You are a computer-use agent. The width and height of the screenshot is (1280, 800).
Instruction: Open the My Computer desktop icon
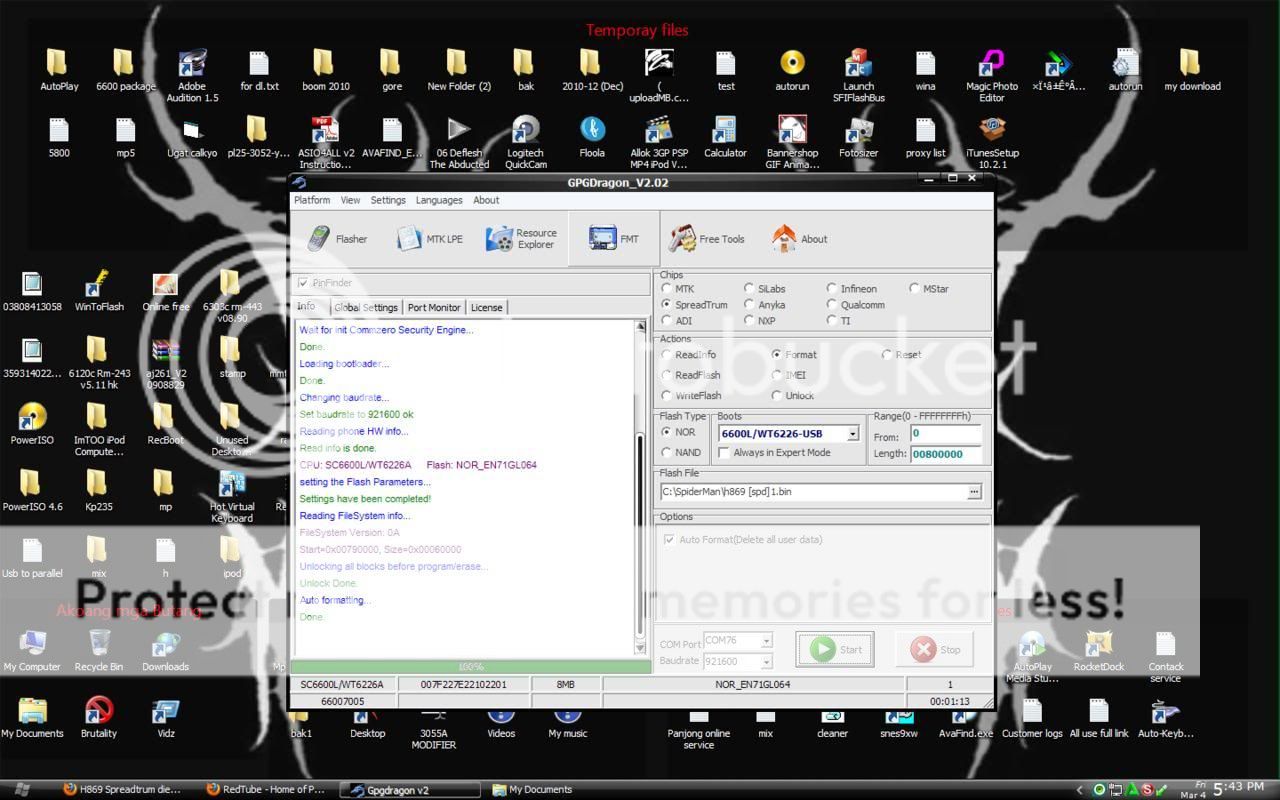[32, 650]
